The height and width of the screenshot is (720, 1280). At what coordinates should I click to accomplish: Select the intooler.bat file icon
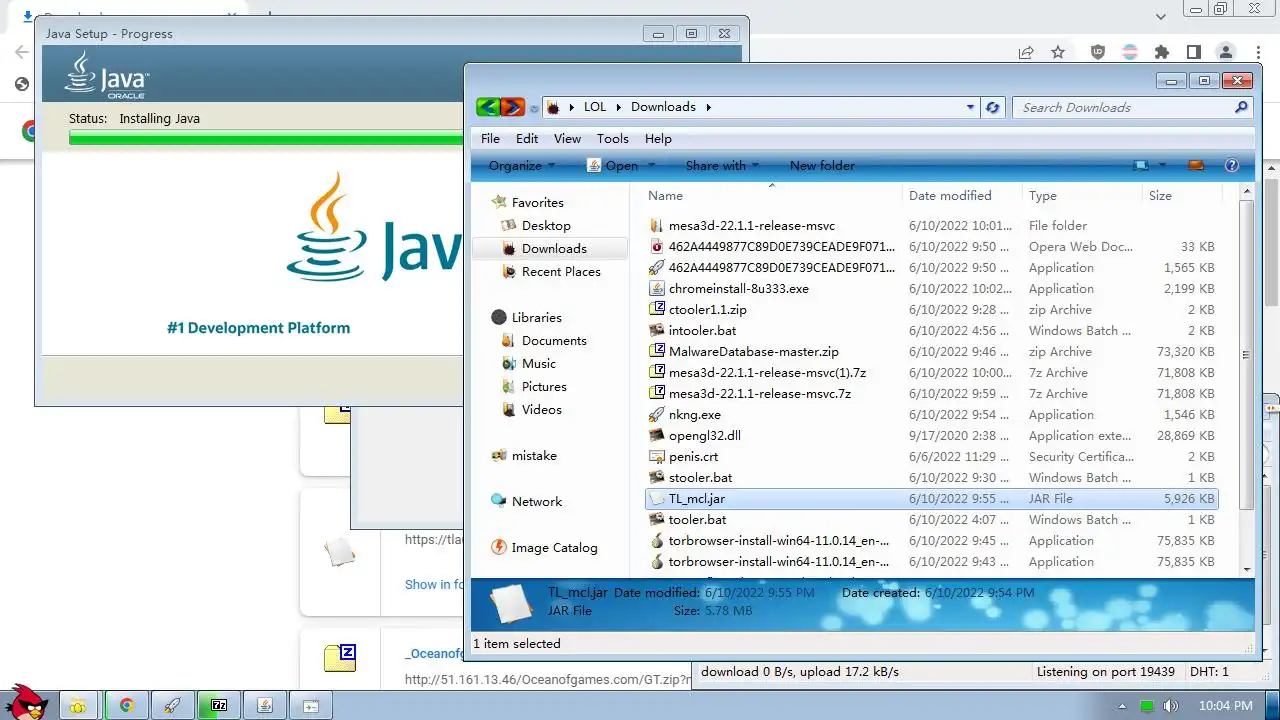(x=657, y=330)
